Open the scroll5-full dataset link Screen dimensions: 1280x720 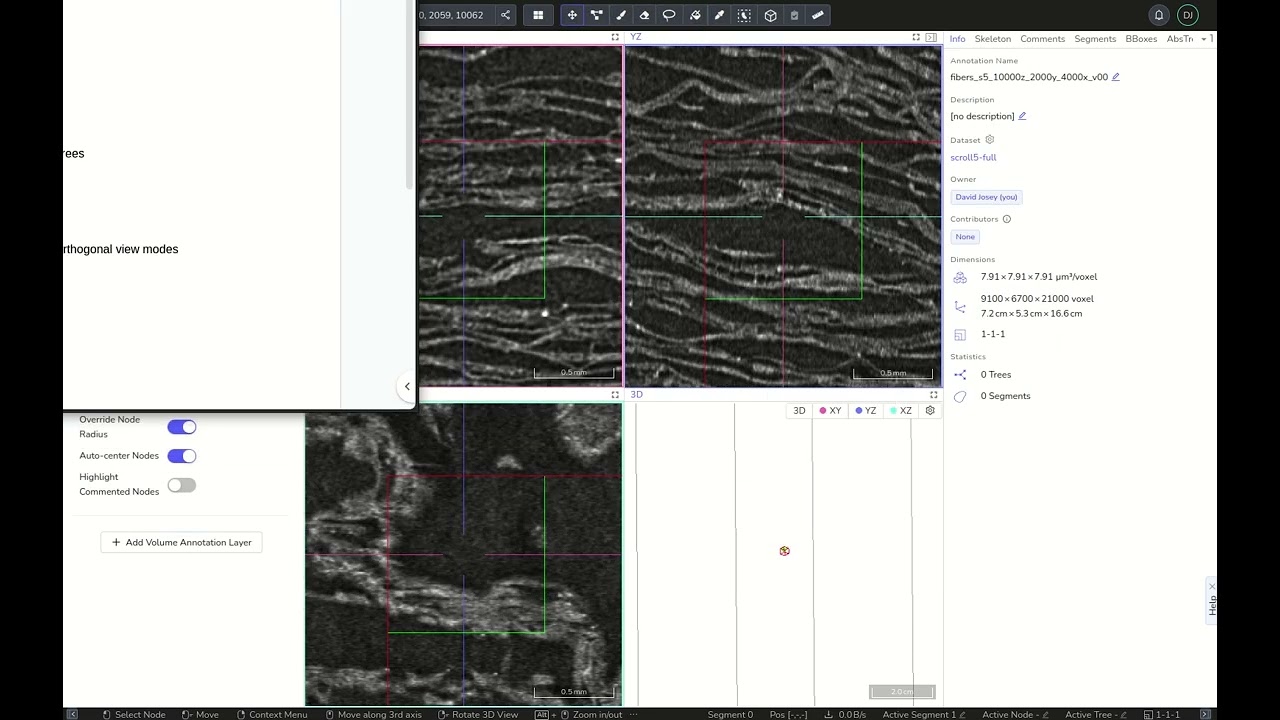(x=973, y=157)
